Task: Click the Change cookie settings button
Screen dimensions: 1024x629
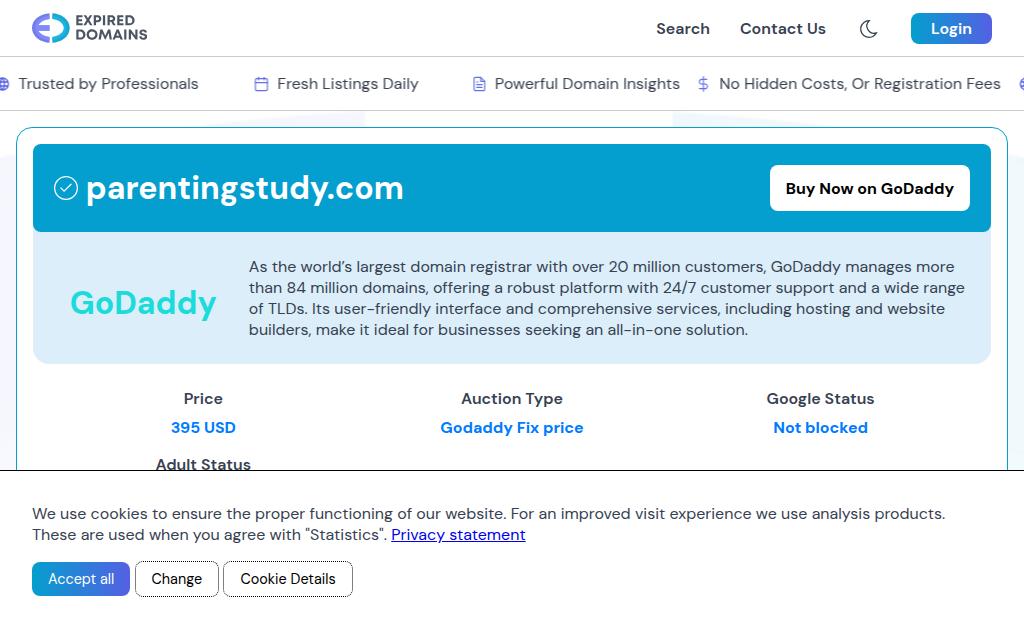Action: 176,579
